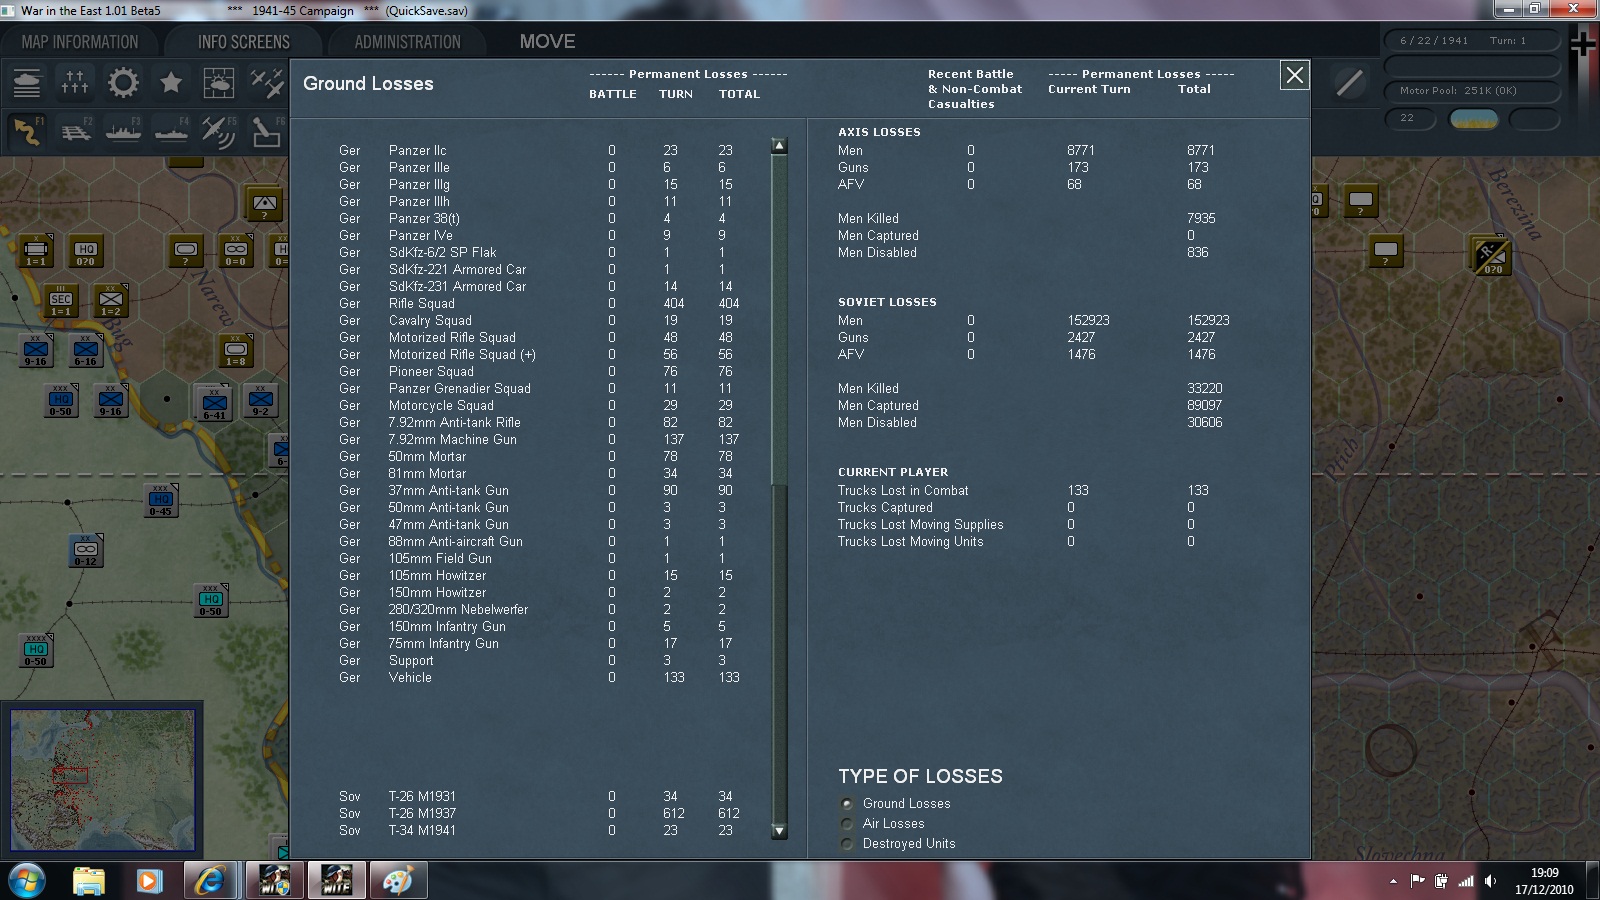The image size is (1600, 900).
Task: Select the German 0-12 unit counter
Action: (x=86, y=551)
